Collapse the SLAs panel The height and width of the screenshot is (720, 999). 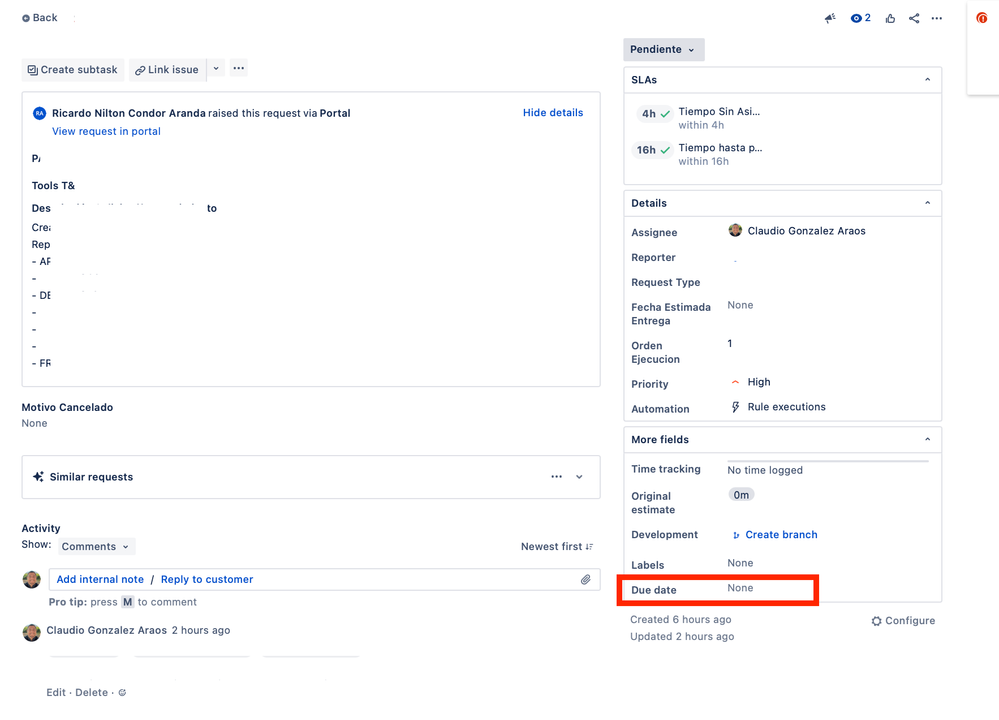pos(927,80)
